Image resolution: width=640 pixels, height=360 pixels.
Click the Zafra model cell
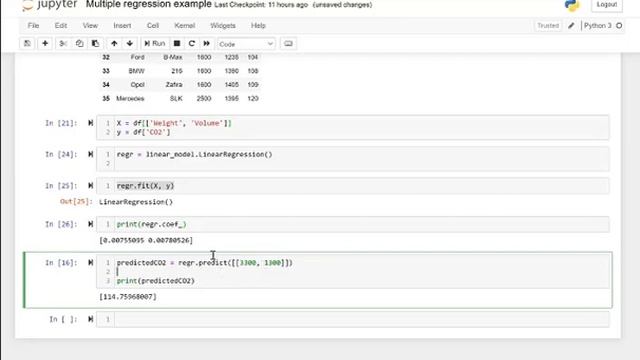pos(174,84)
